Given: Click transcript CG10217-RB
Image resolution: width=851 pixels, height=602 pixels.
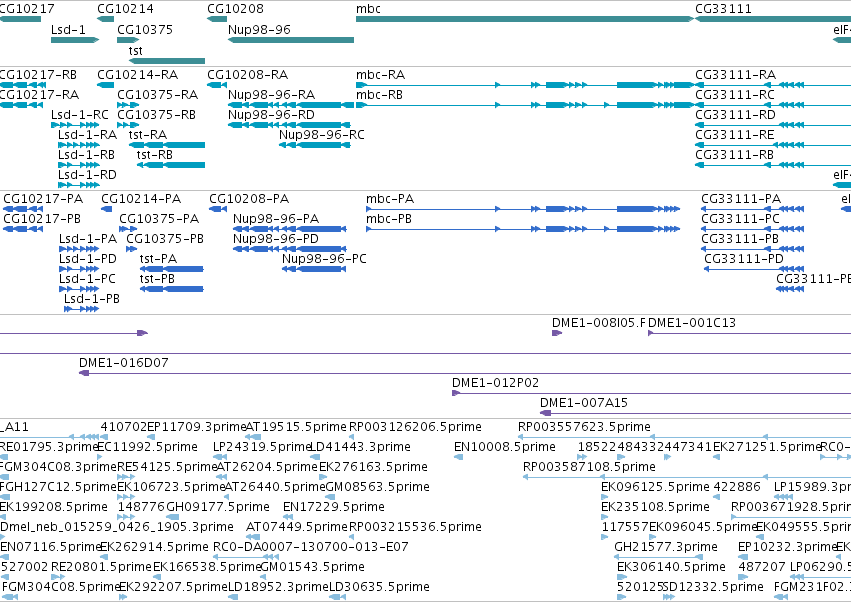Looking at the screenshot, I should 22,85.
